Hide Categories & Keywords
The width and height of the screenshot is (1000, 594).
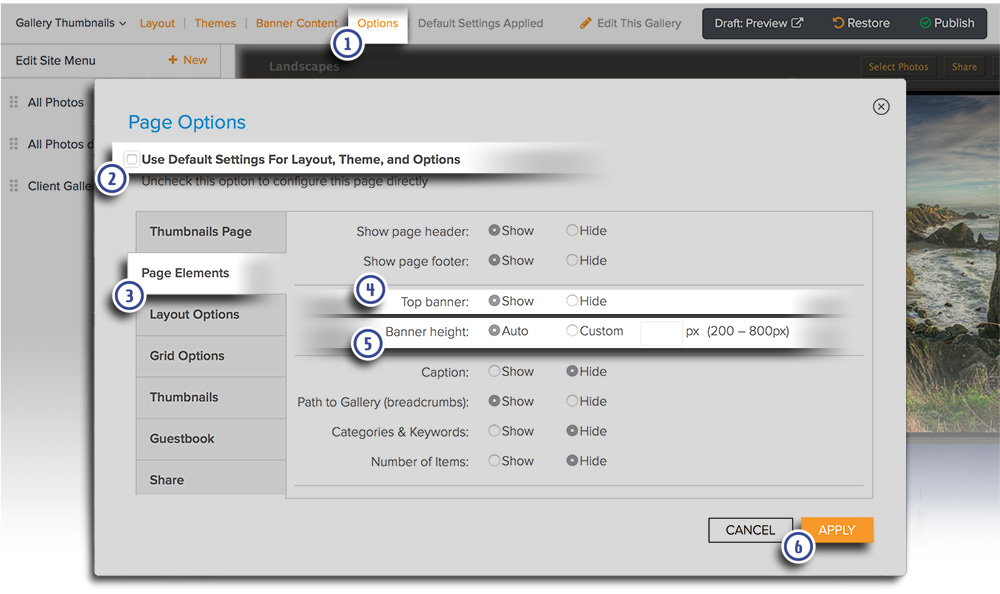coord(572,431)
